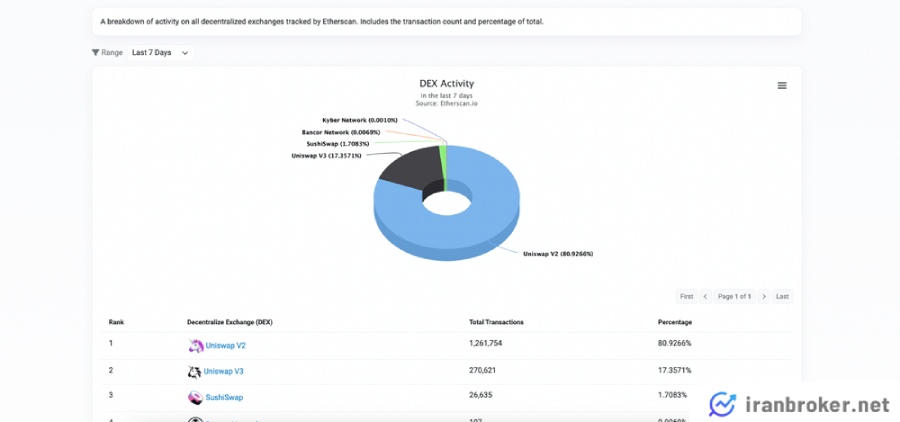This screenshot has width=900, height=422.
Task: Click the 17.3571% percentage cell
Action: 674,370
